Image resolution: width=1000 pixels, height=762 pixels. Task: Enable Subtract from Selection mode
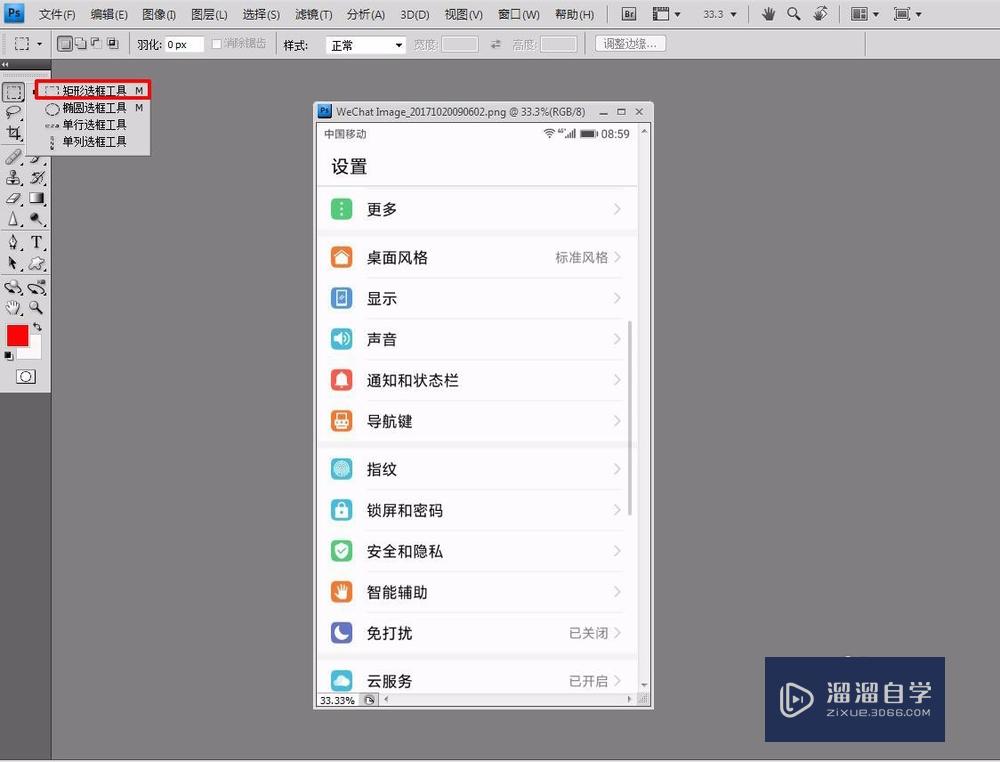pos(94,44)
